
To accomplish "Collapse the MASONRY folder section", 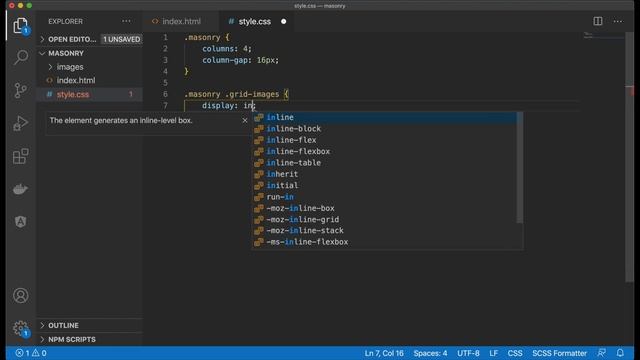I will point(65,53).
